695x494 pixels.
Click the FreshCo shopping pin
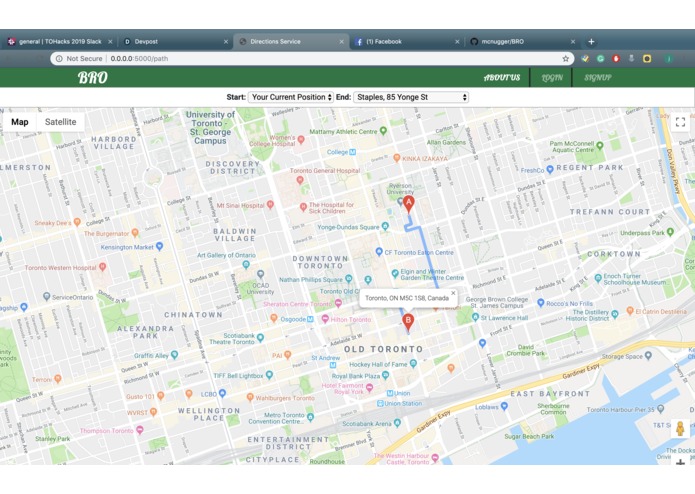tap(550, 169)
